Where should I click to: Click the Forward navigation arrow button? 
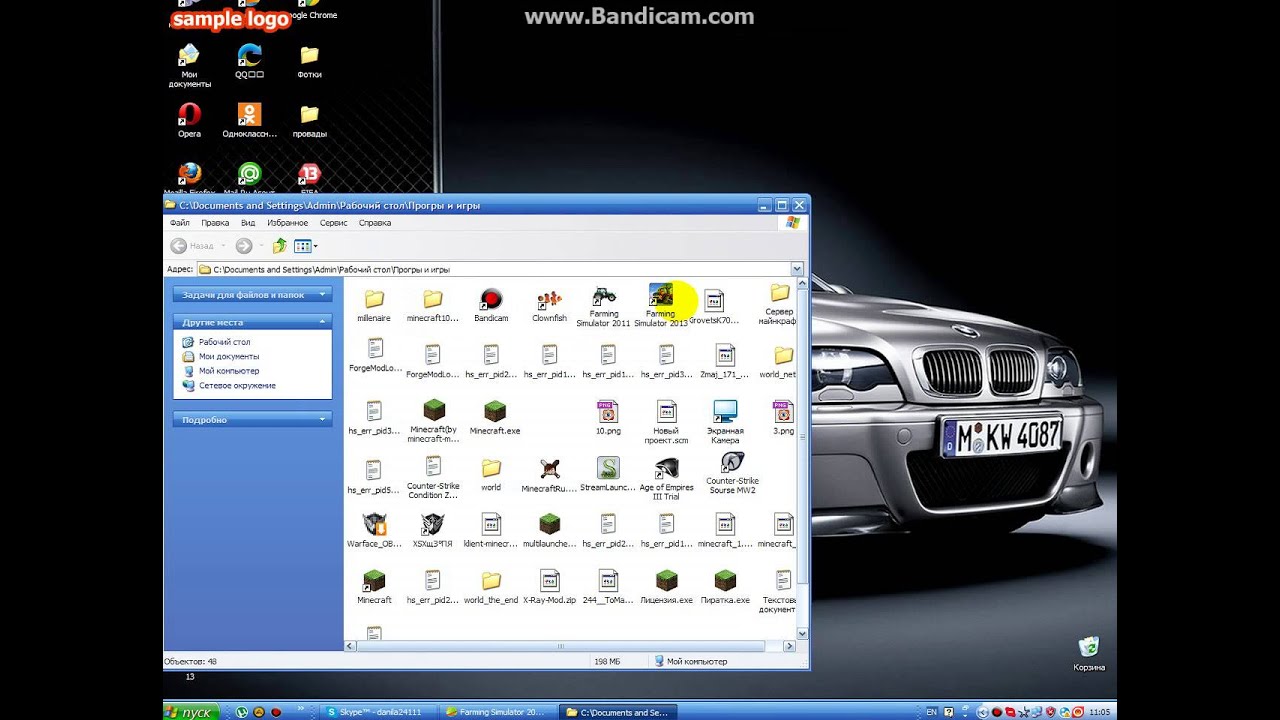(x=243, y=245)
